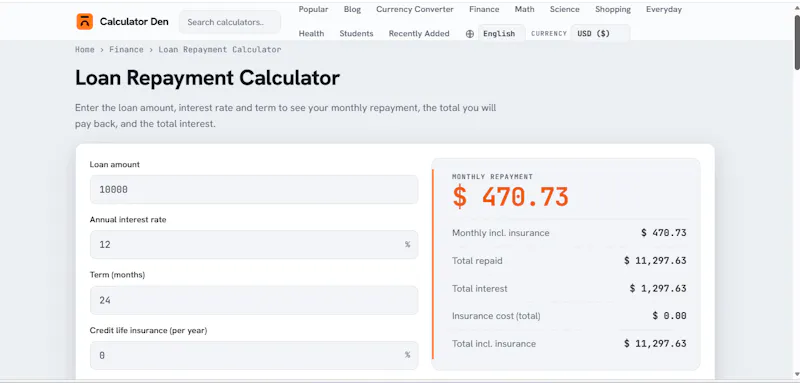Image resolution: width=800 pixels, height=383 pixels.
Task: Open the Blog menu item
Action: (x=352, y=9)
